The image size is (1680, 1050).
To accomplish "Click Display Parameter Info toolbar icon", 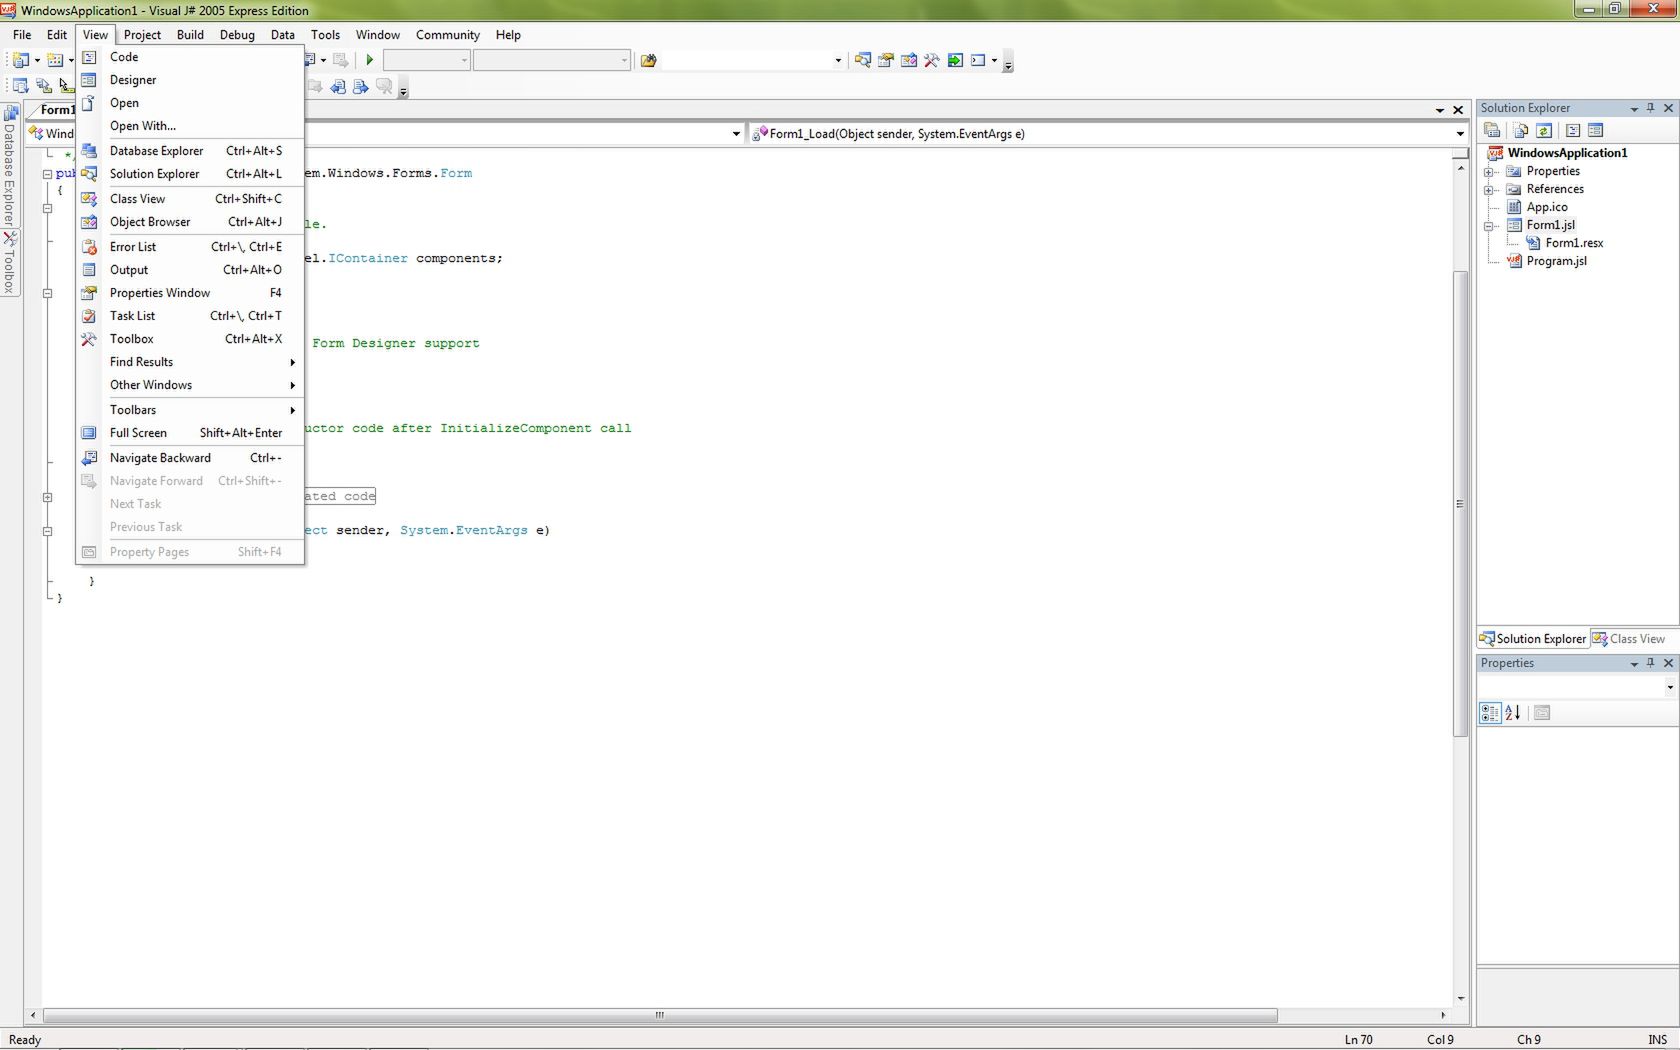I will pos(43,87).
